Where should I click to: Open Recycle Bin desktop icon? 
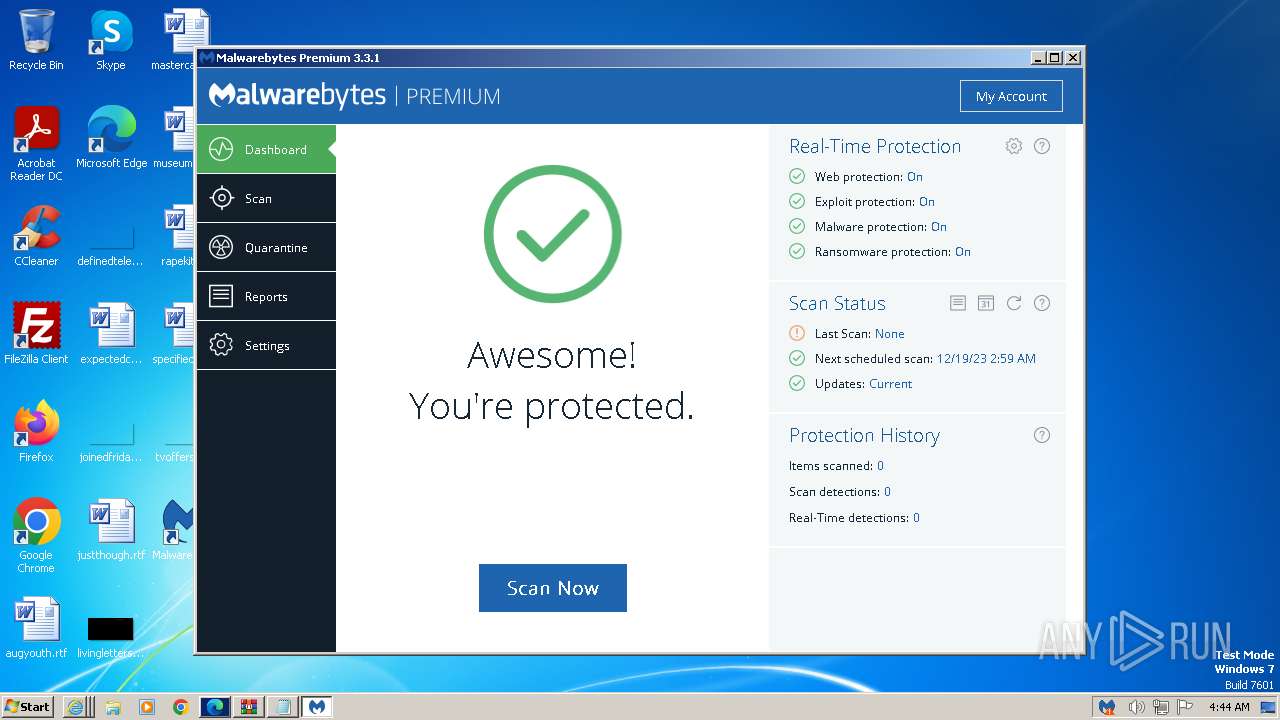[x=36, y=40]
